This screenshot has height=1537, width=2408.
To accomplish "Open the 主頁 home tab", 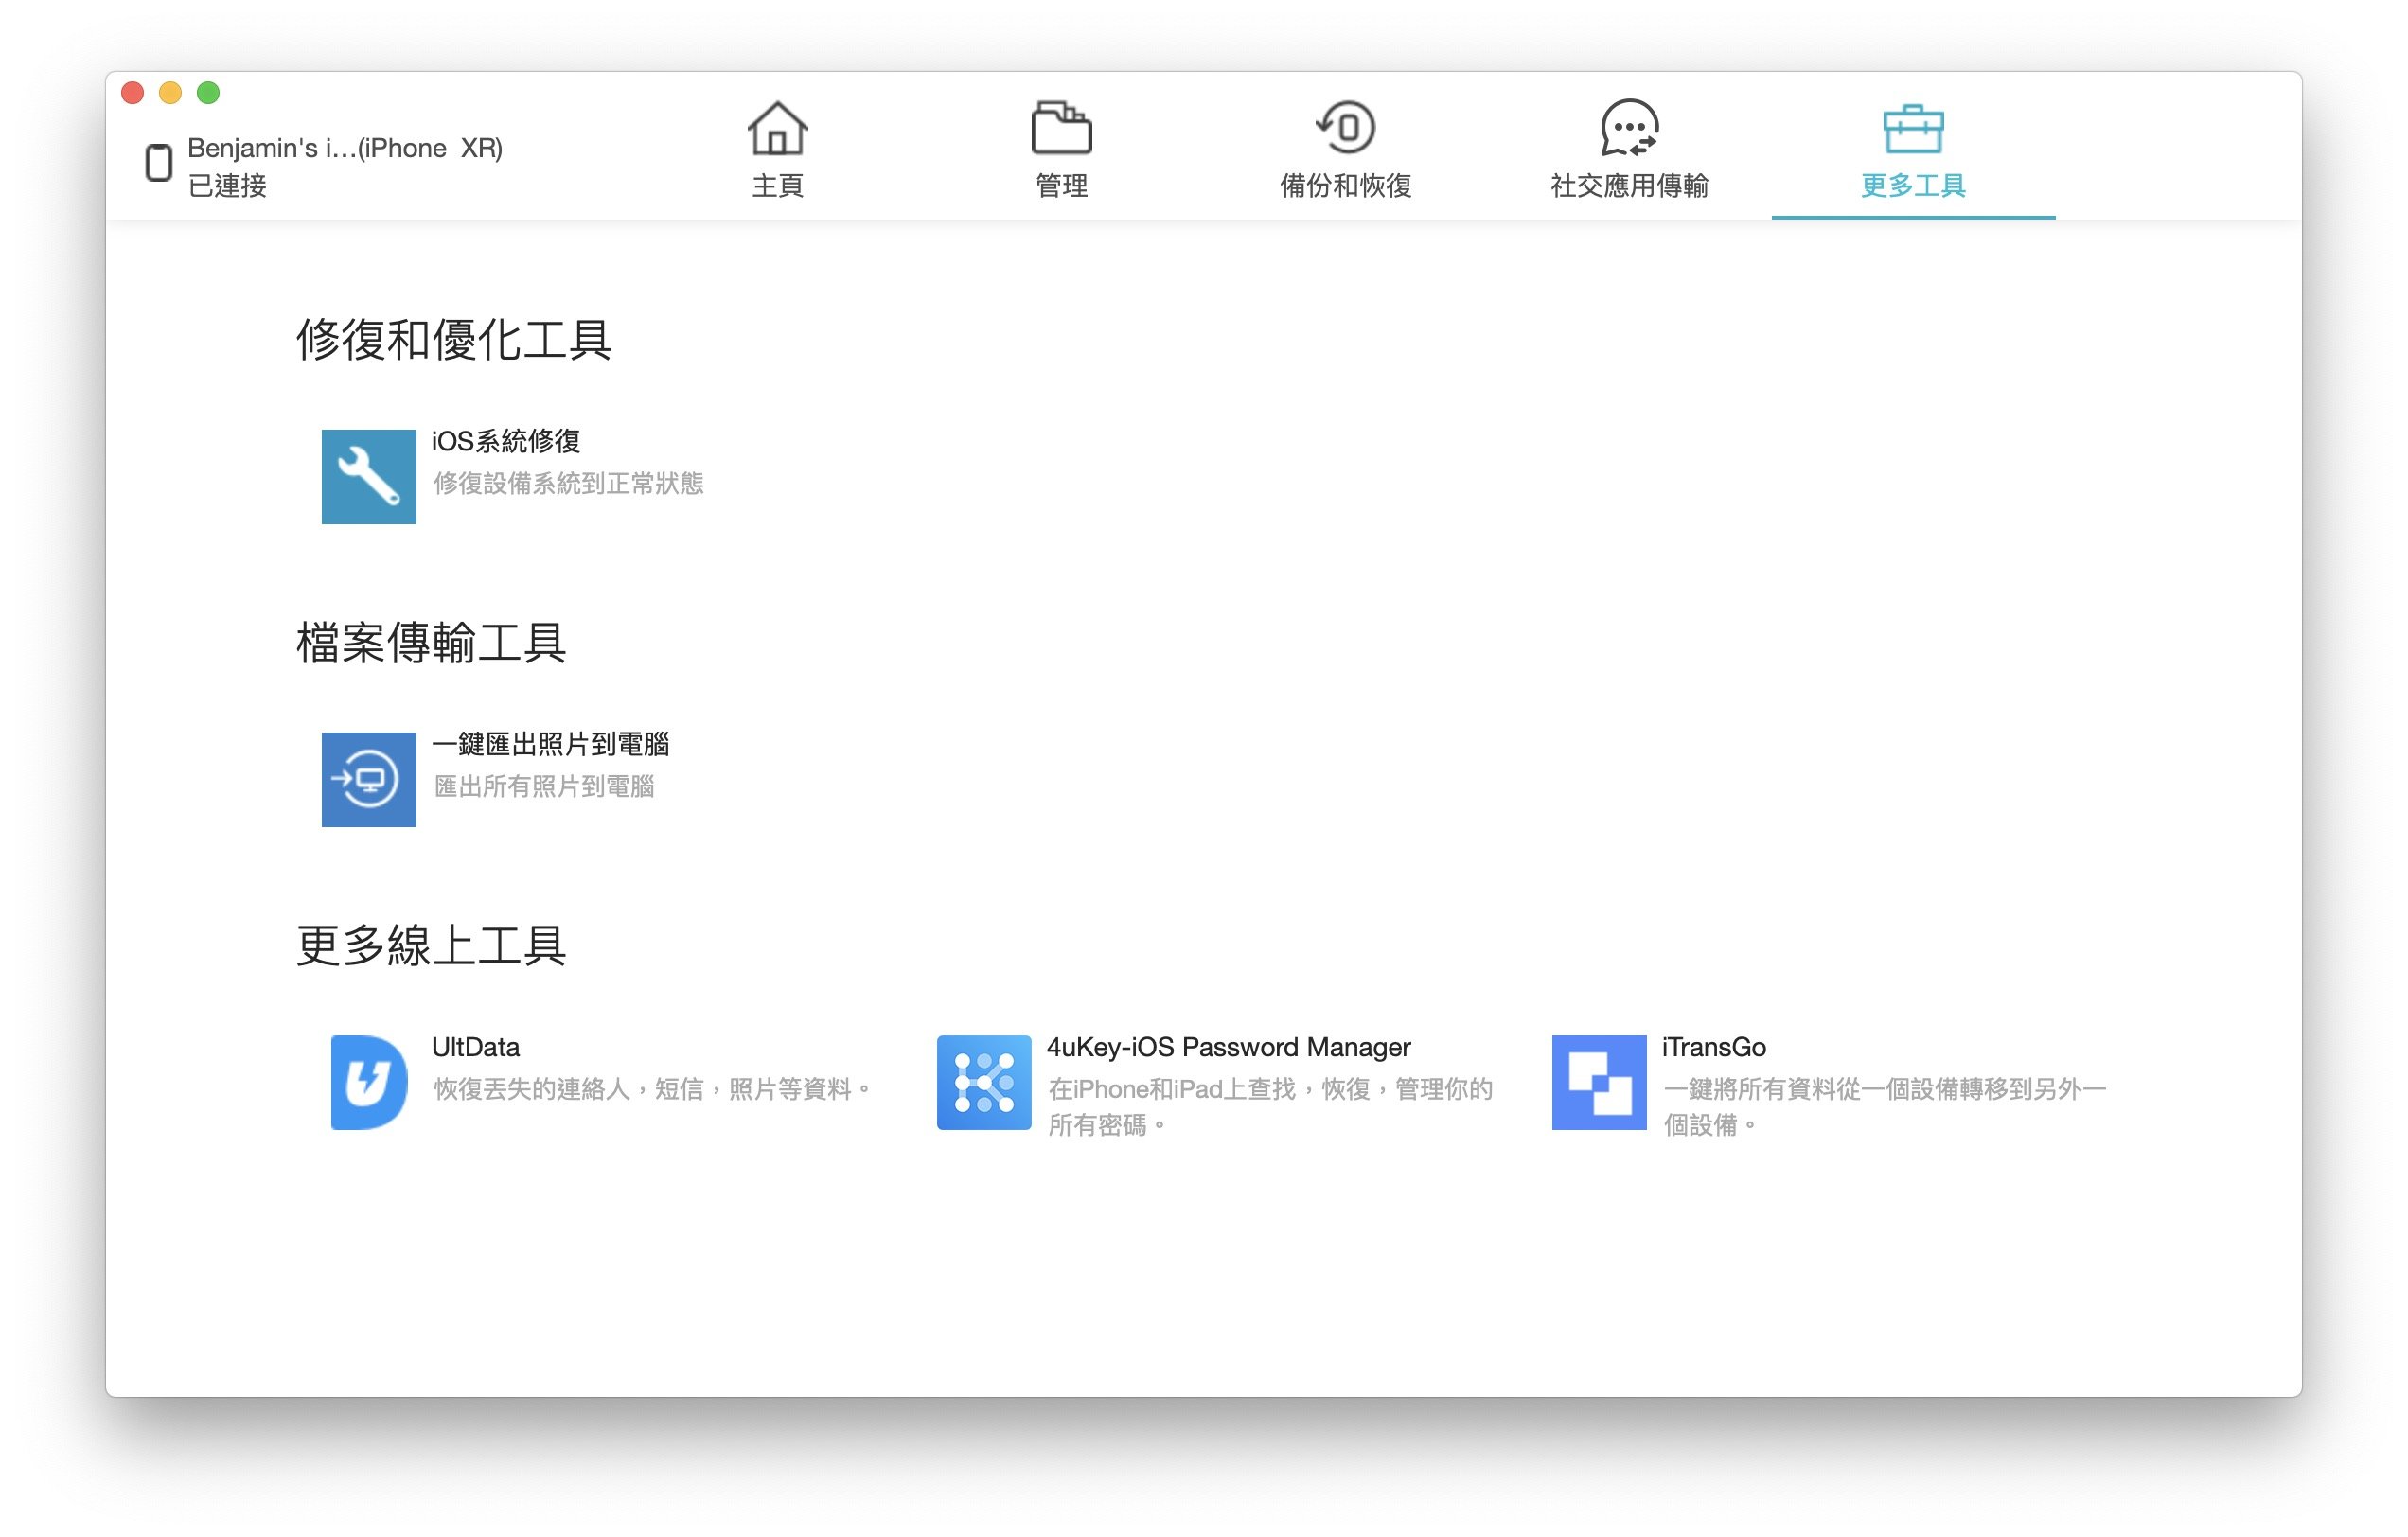I will [777, 150].
